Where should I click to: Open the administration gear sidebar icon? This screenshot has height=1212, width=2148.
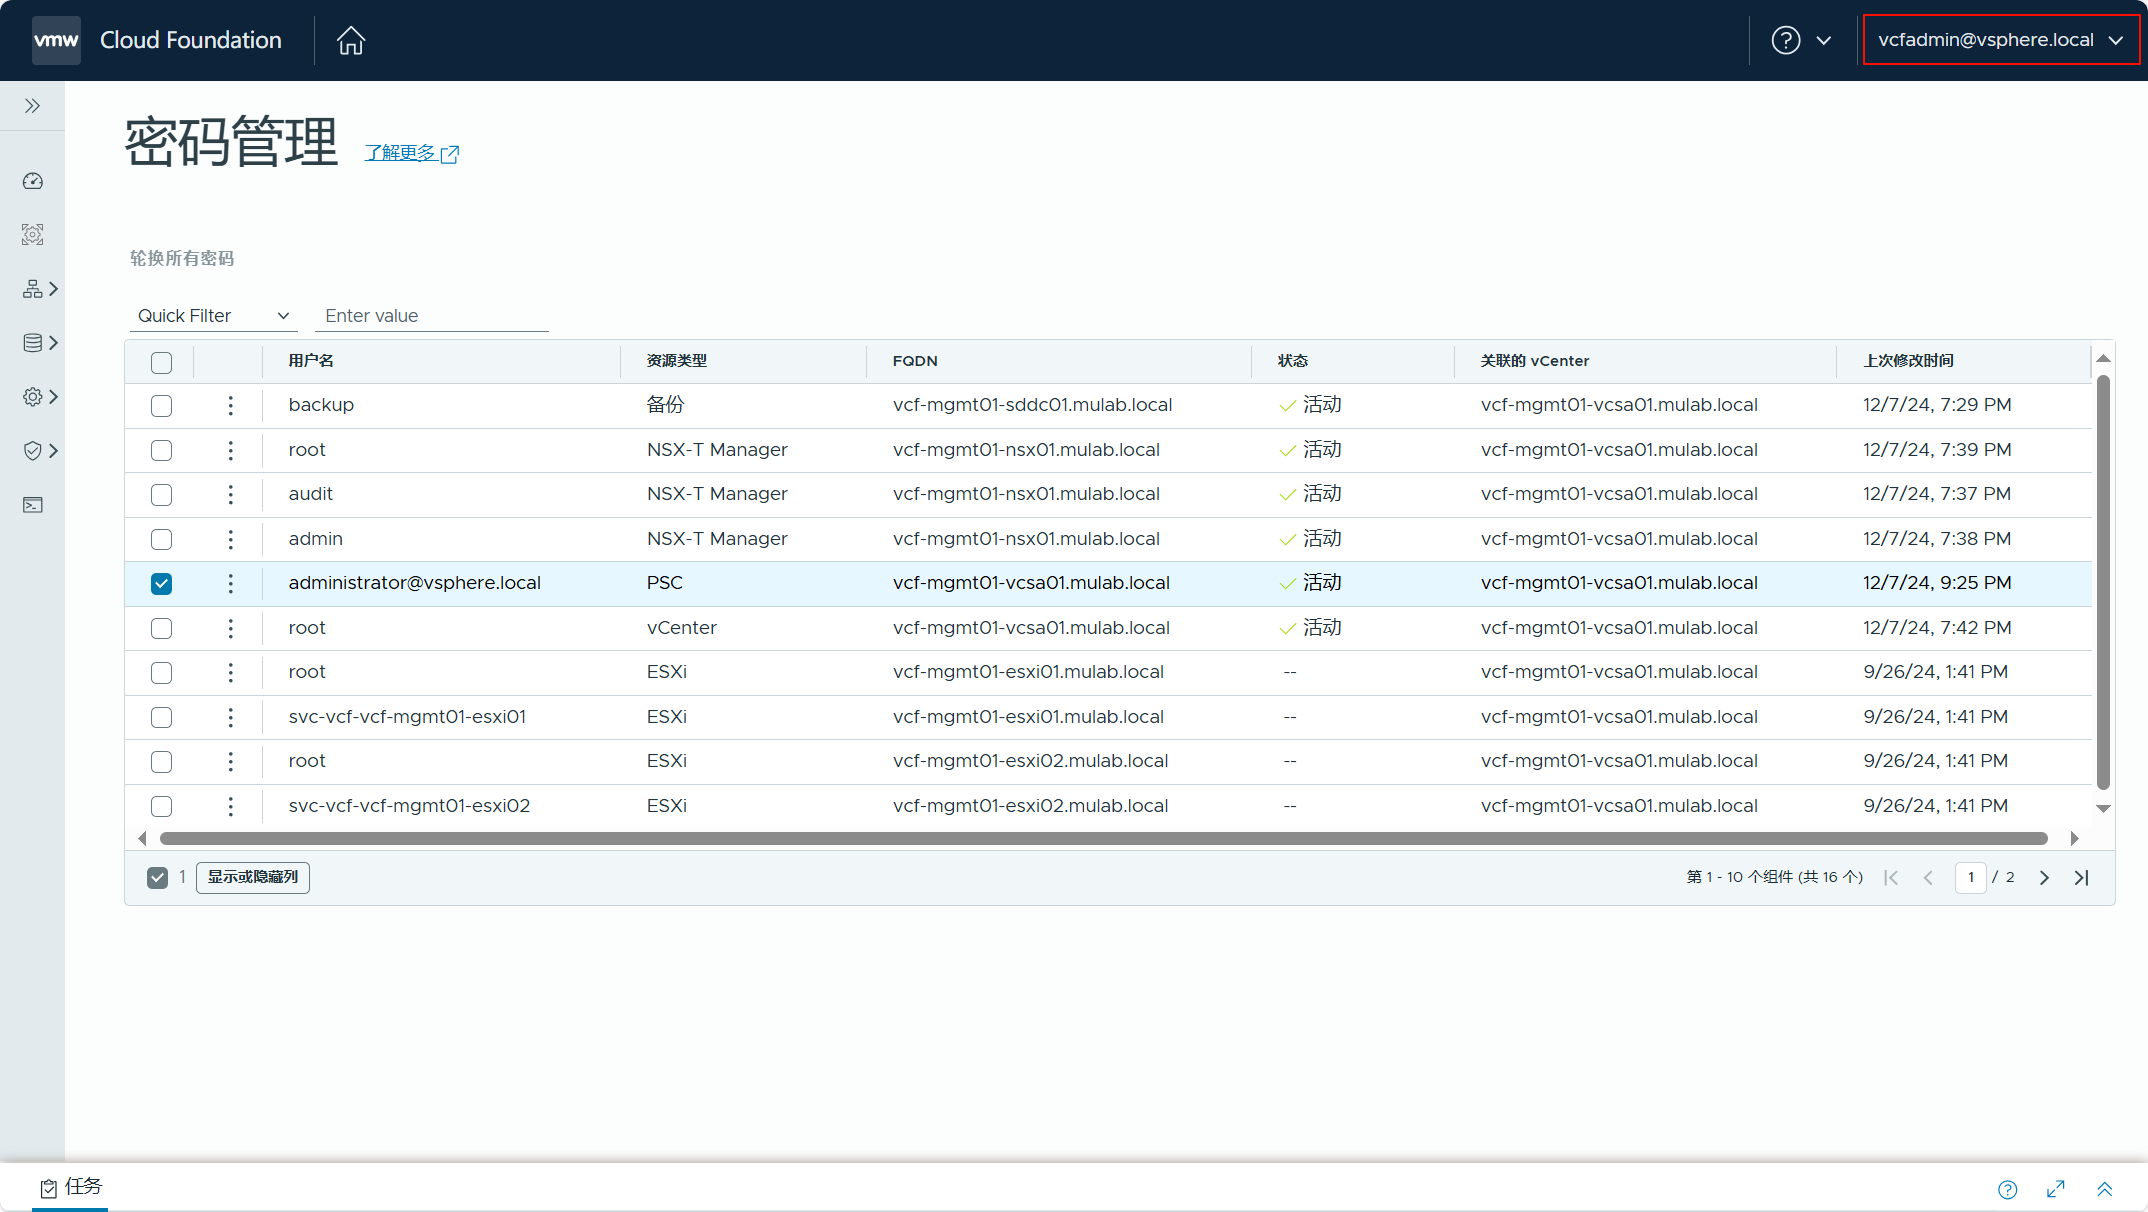tap(33, 397)
